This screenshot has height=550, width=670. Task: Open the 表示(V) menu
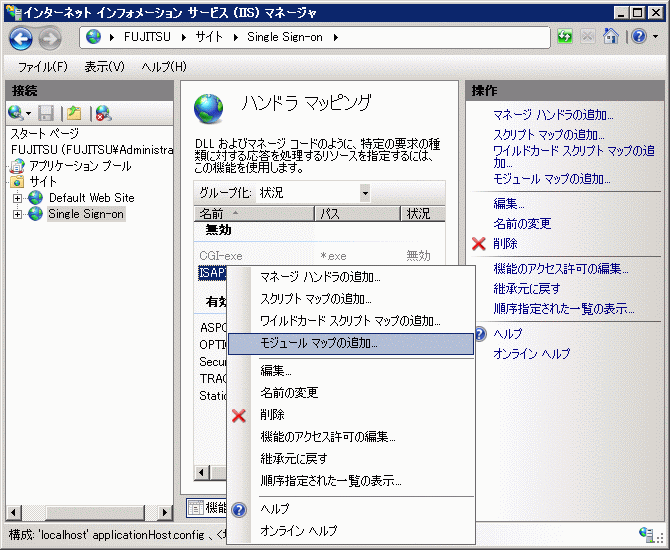(x=104, y=67)
